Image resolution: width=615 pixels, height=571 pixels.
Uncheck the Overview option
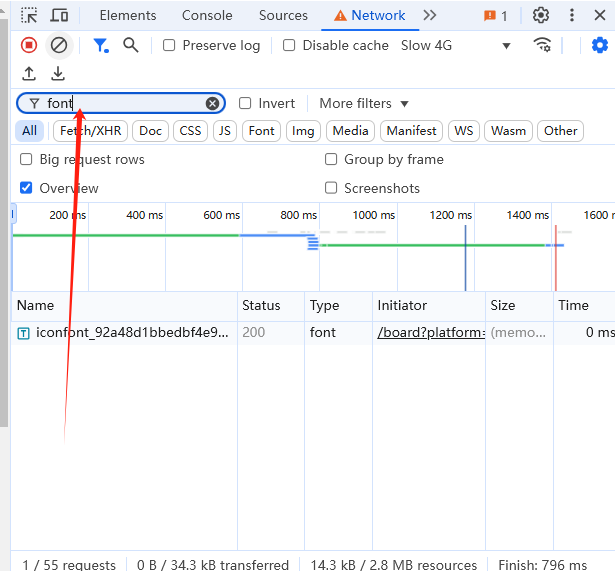[x=26, y=188]
